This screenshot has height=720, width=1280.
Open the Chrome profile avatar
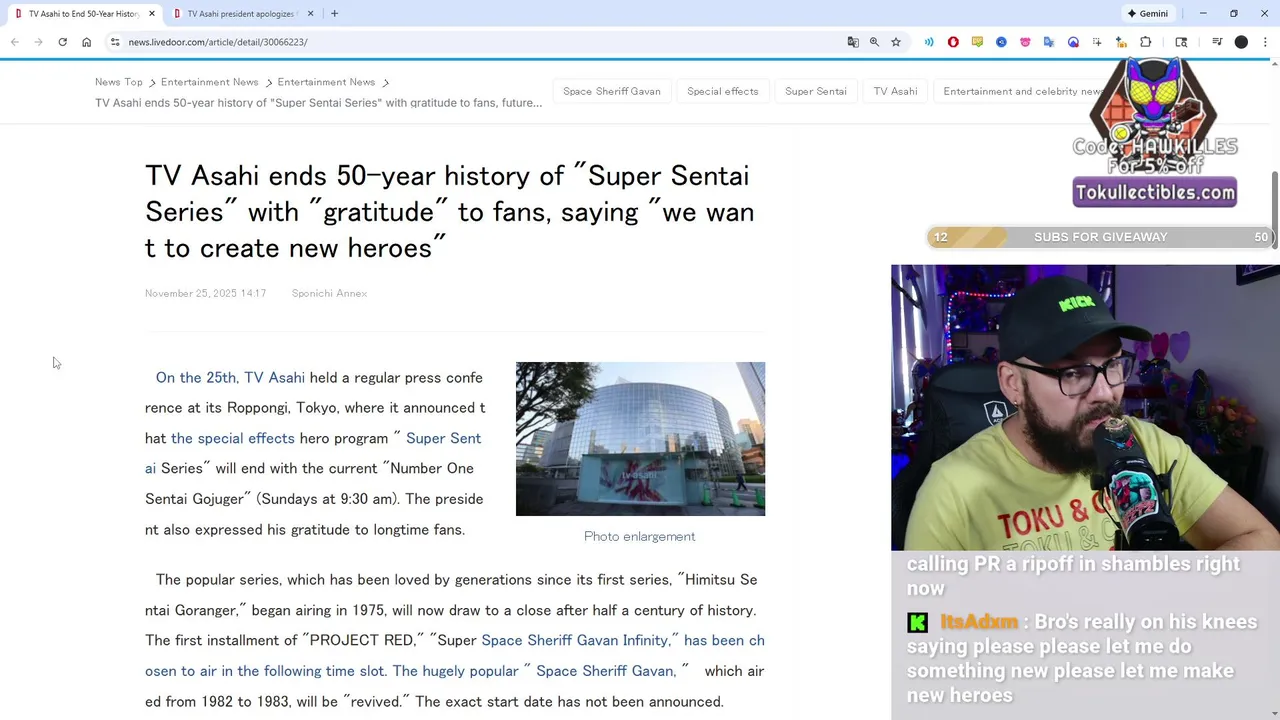1241,42
